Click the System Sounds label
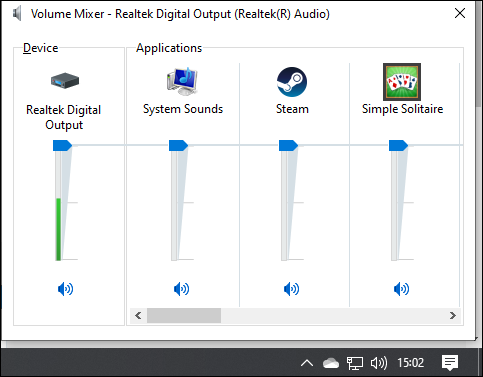 point(183,109)
